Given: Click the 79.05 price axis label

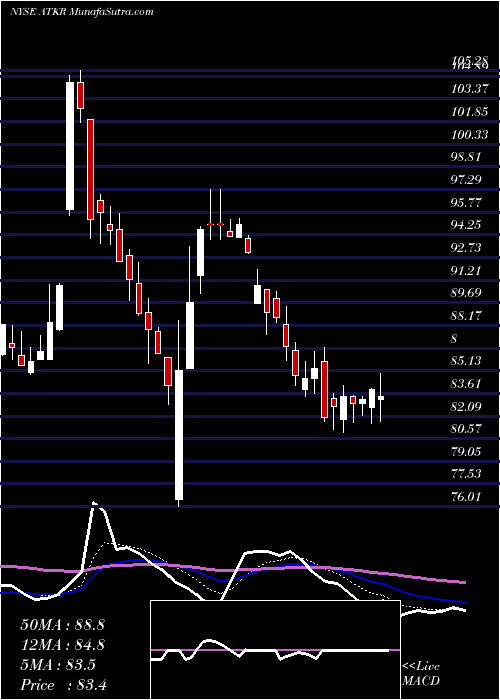Looking at the screenshot, I should [467, 451].
